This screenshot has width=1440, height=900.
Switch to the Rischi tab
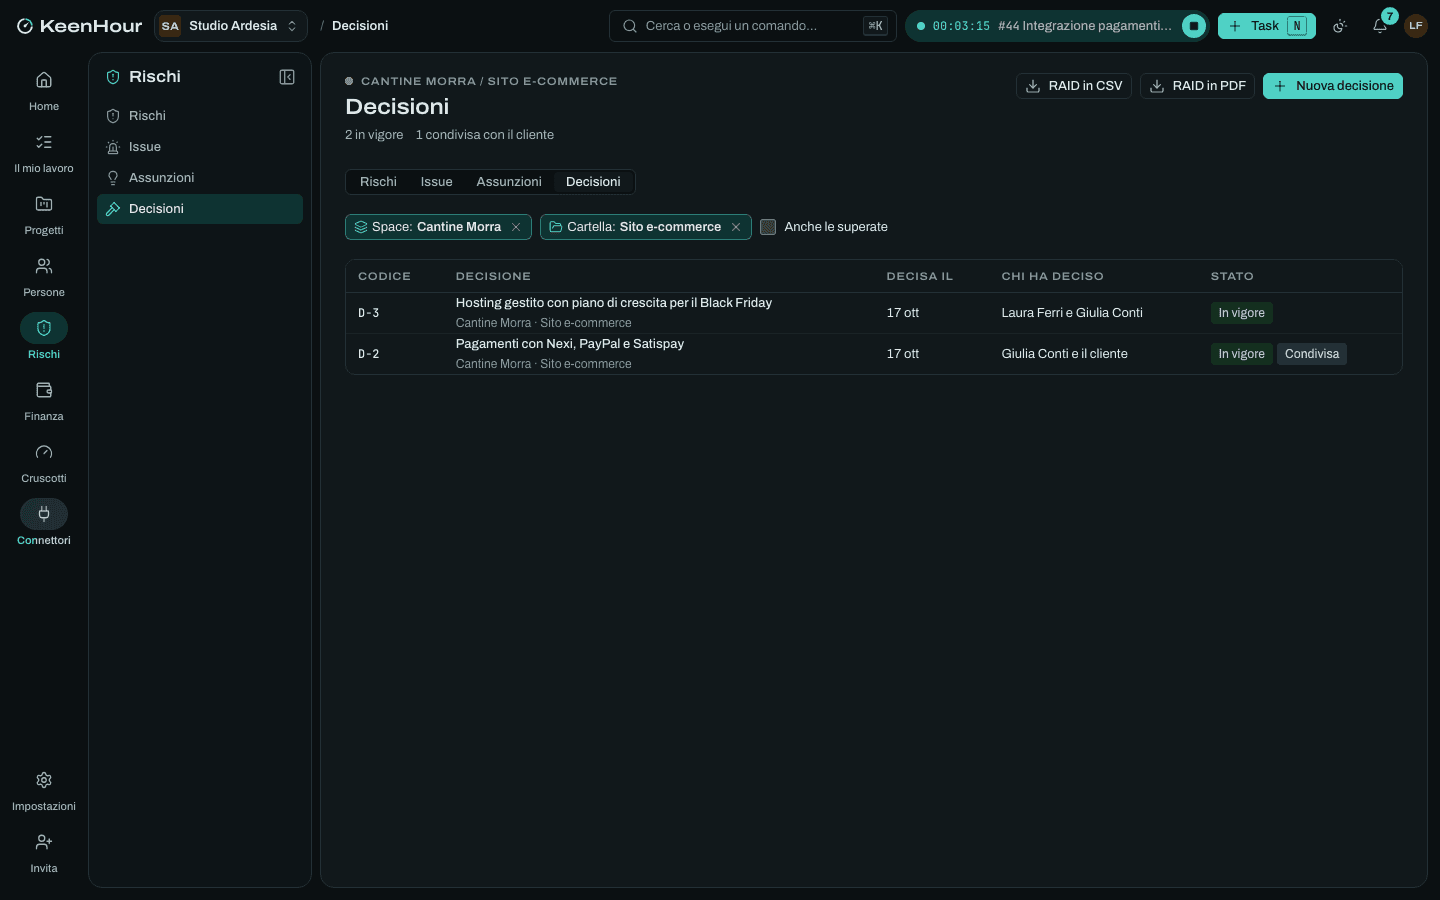click(378, 182)
